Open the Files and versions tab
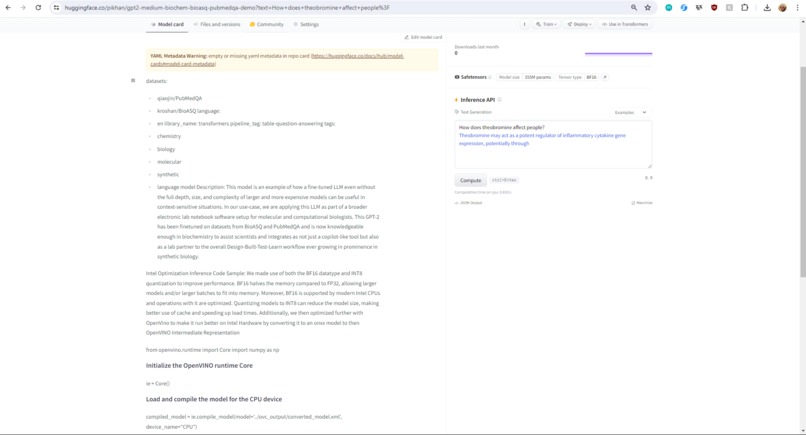The image size is (806, 435). pos(217,24)
